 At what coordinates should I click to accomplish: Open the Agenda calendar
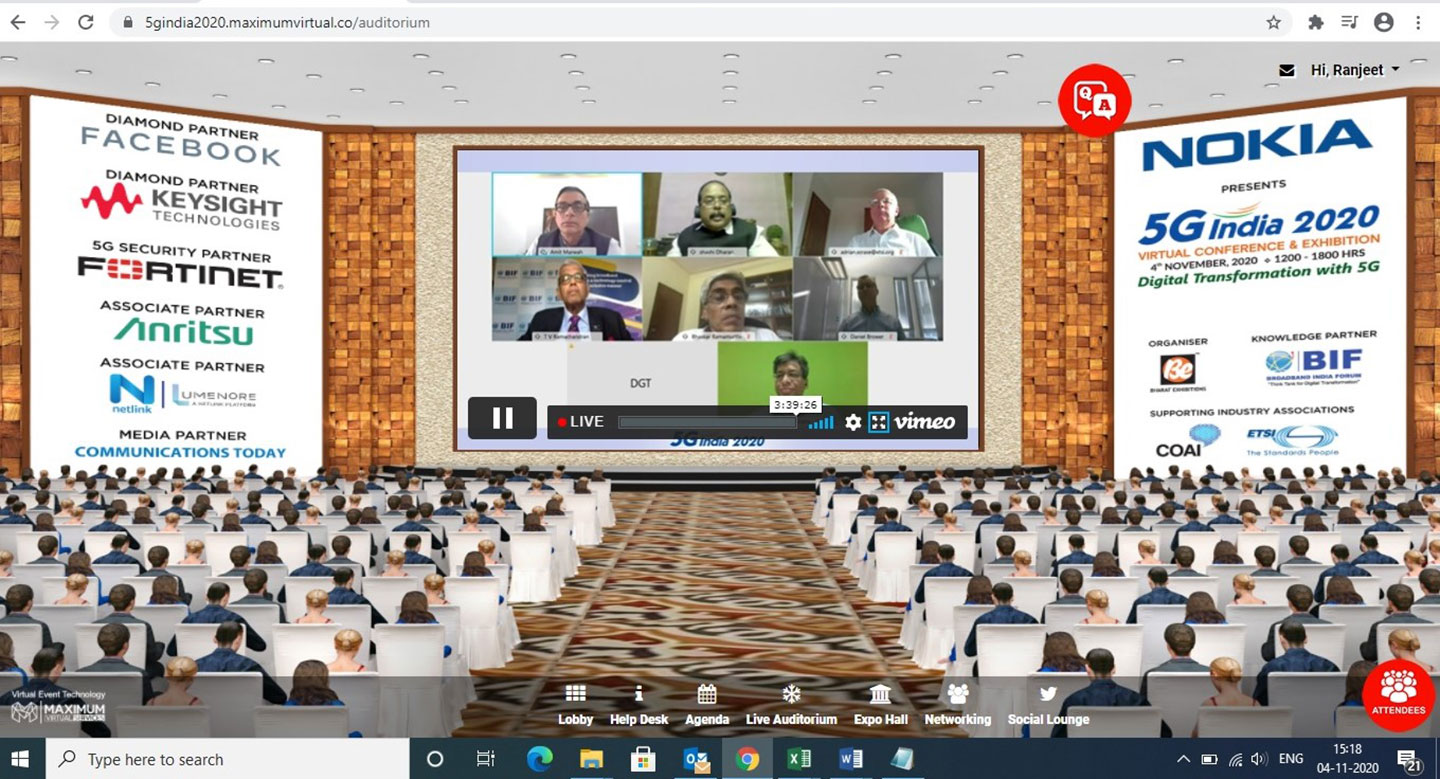pyautogui.click(x=707, y=706)
